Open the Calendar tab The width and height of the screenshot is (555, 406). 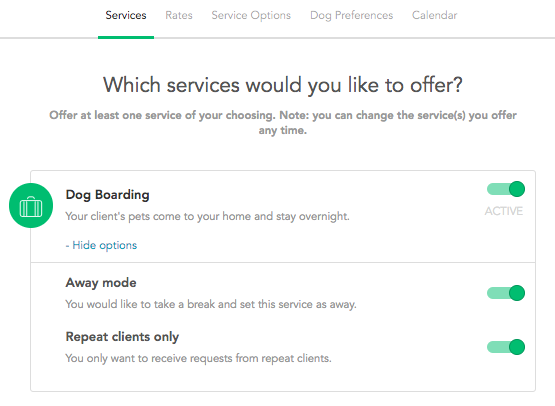tap(434, 15)
